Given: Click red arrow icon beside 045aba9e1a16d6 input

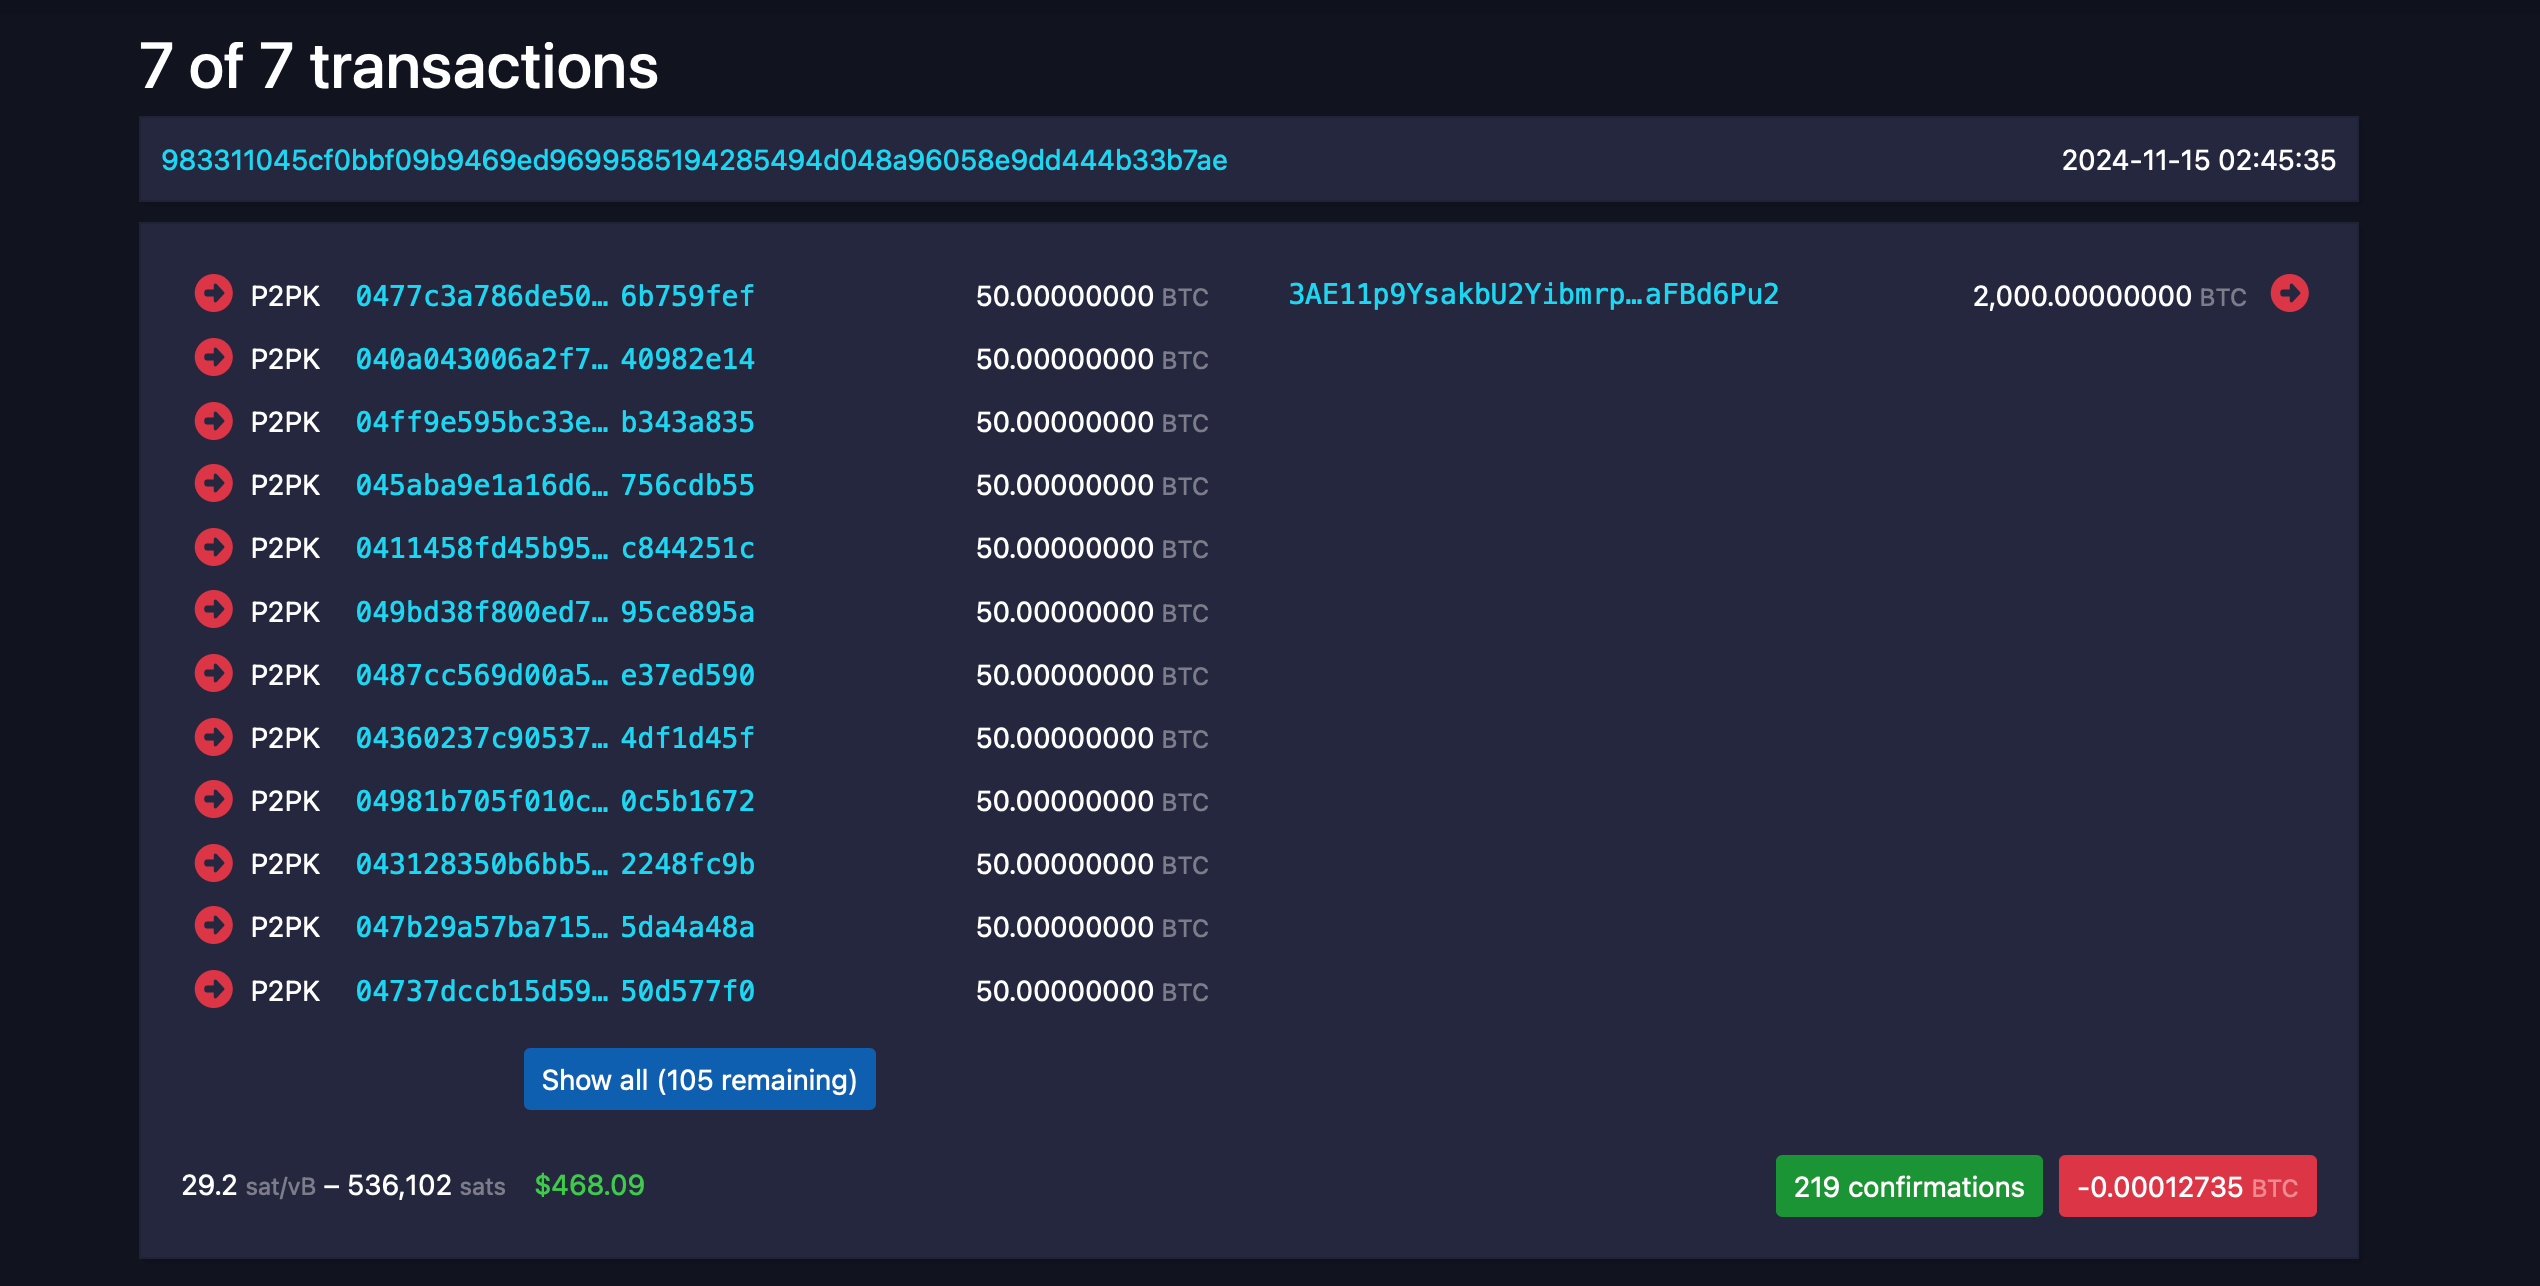Looking at the screenshot, I should (x=213, y=484).
